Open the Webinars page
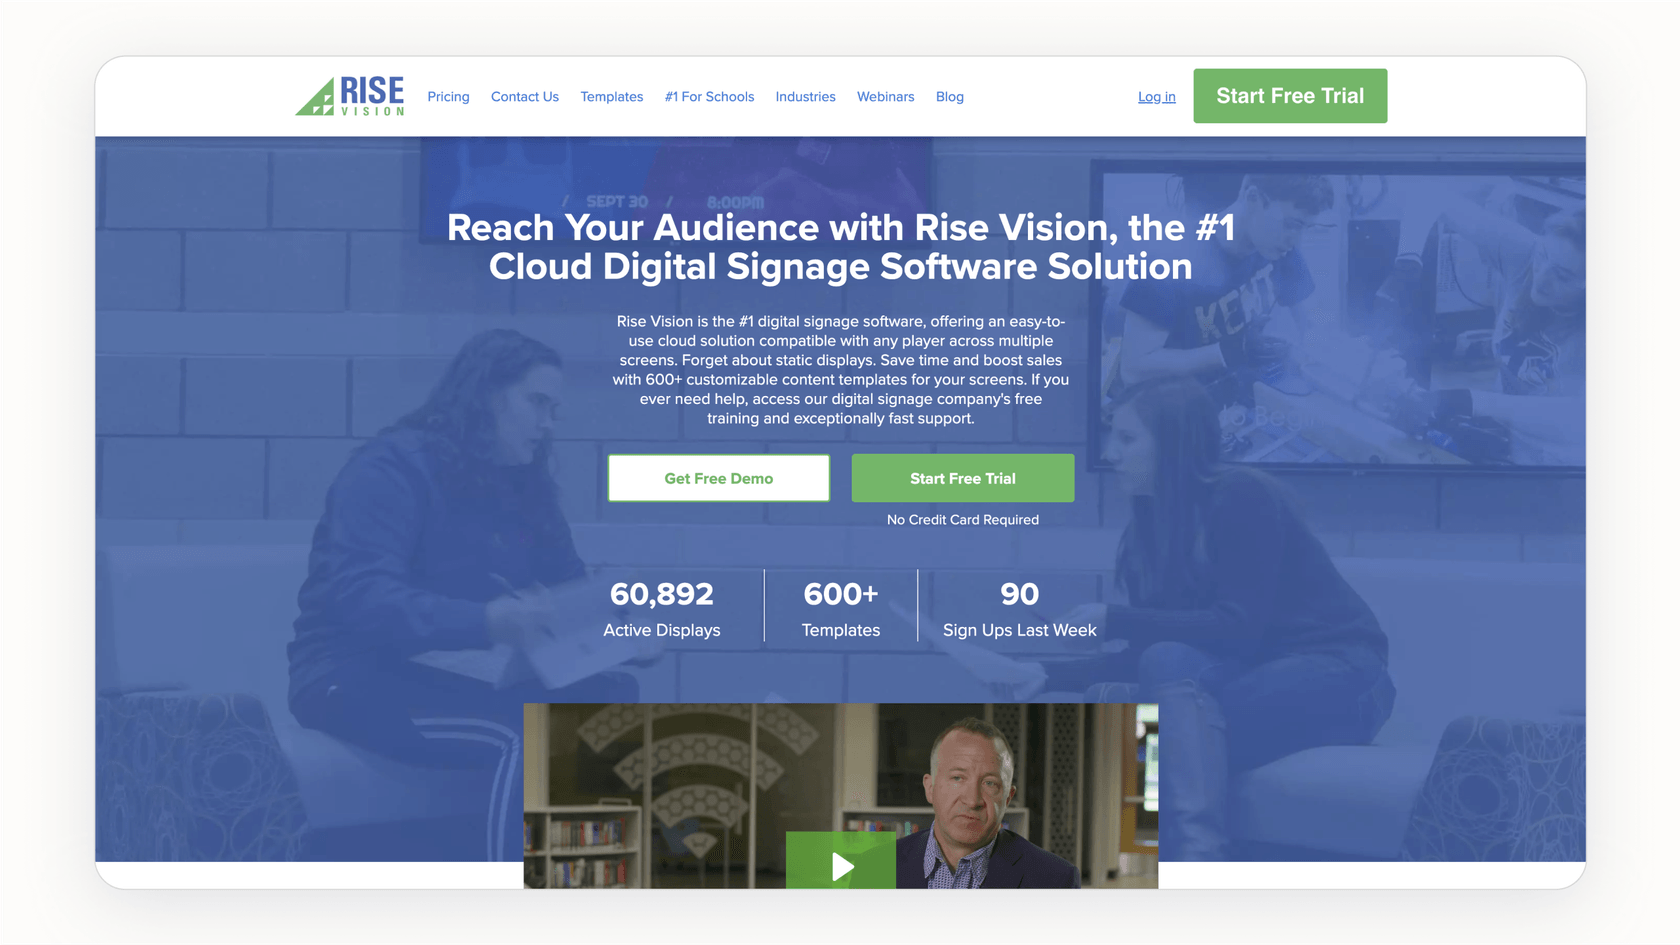1680x945 pixels. (x=885, y=96)
